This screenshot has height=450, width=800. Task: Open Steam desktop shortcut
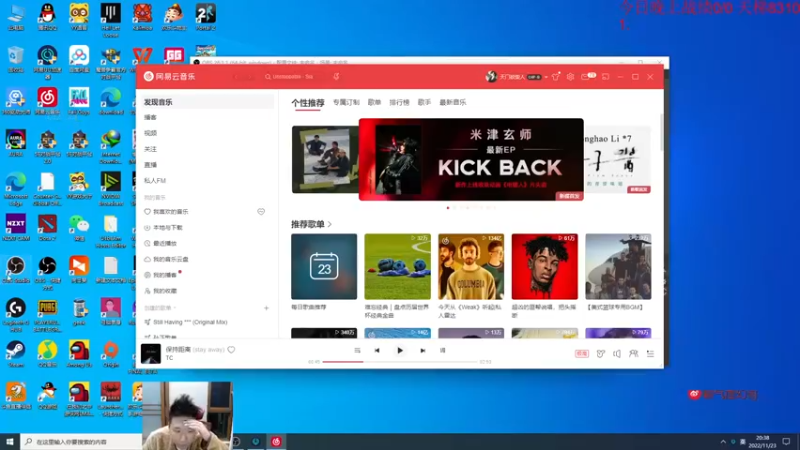(x=16, y=354)
